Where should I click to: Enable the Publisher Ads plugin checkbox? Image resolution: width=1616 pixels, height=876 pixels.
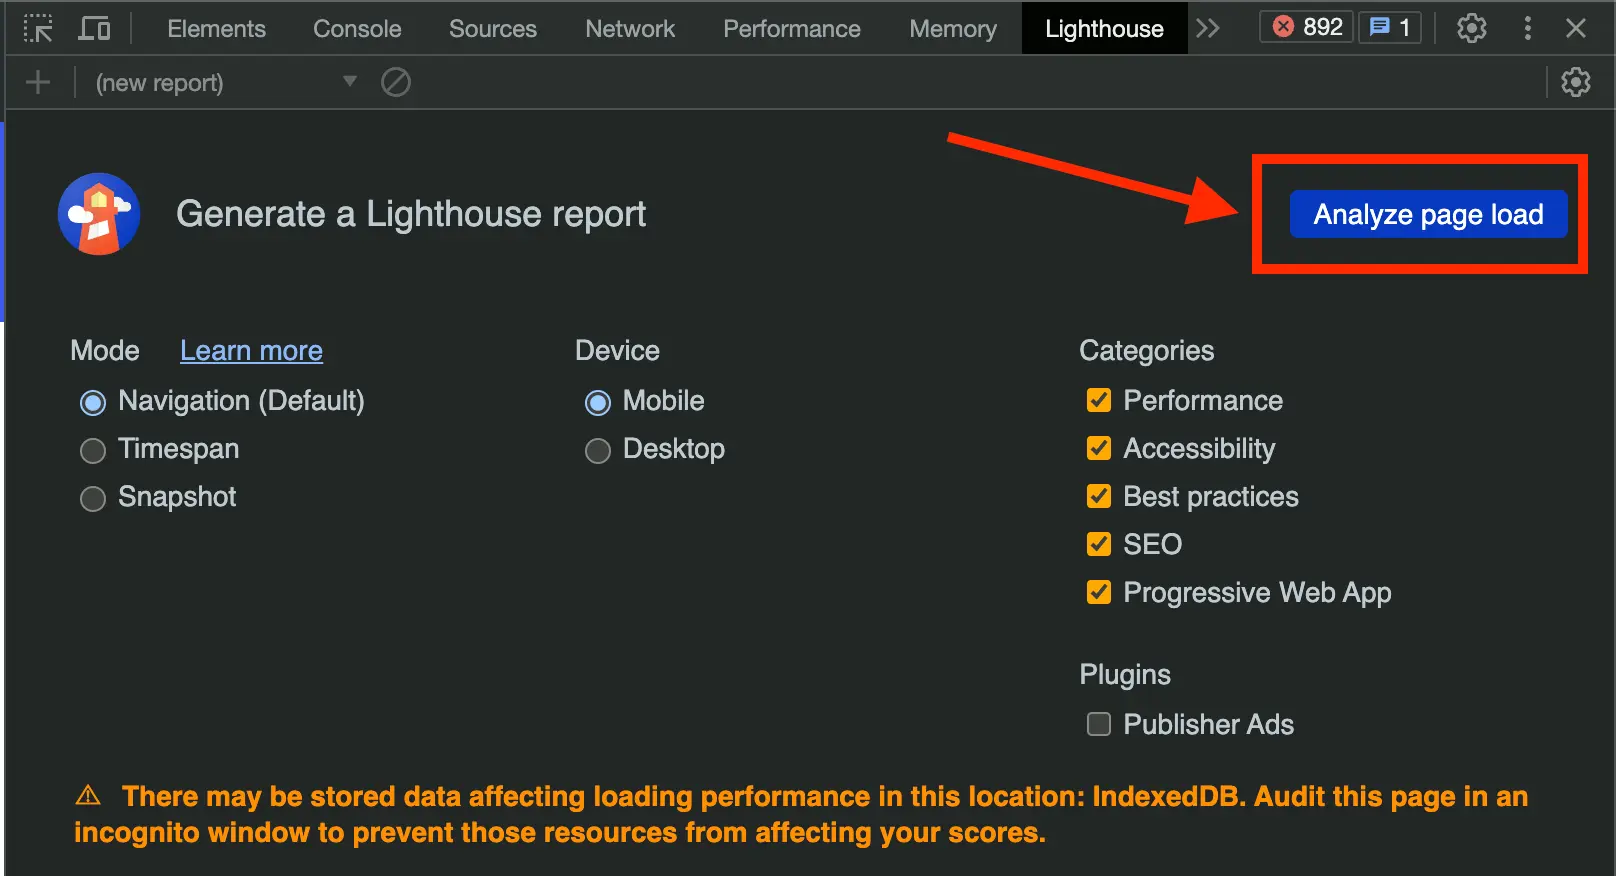[x=1099, y=724]
